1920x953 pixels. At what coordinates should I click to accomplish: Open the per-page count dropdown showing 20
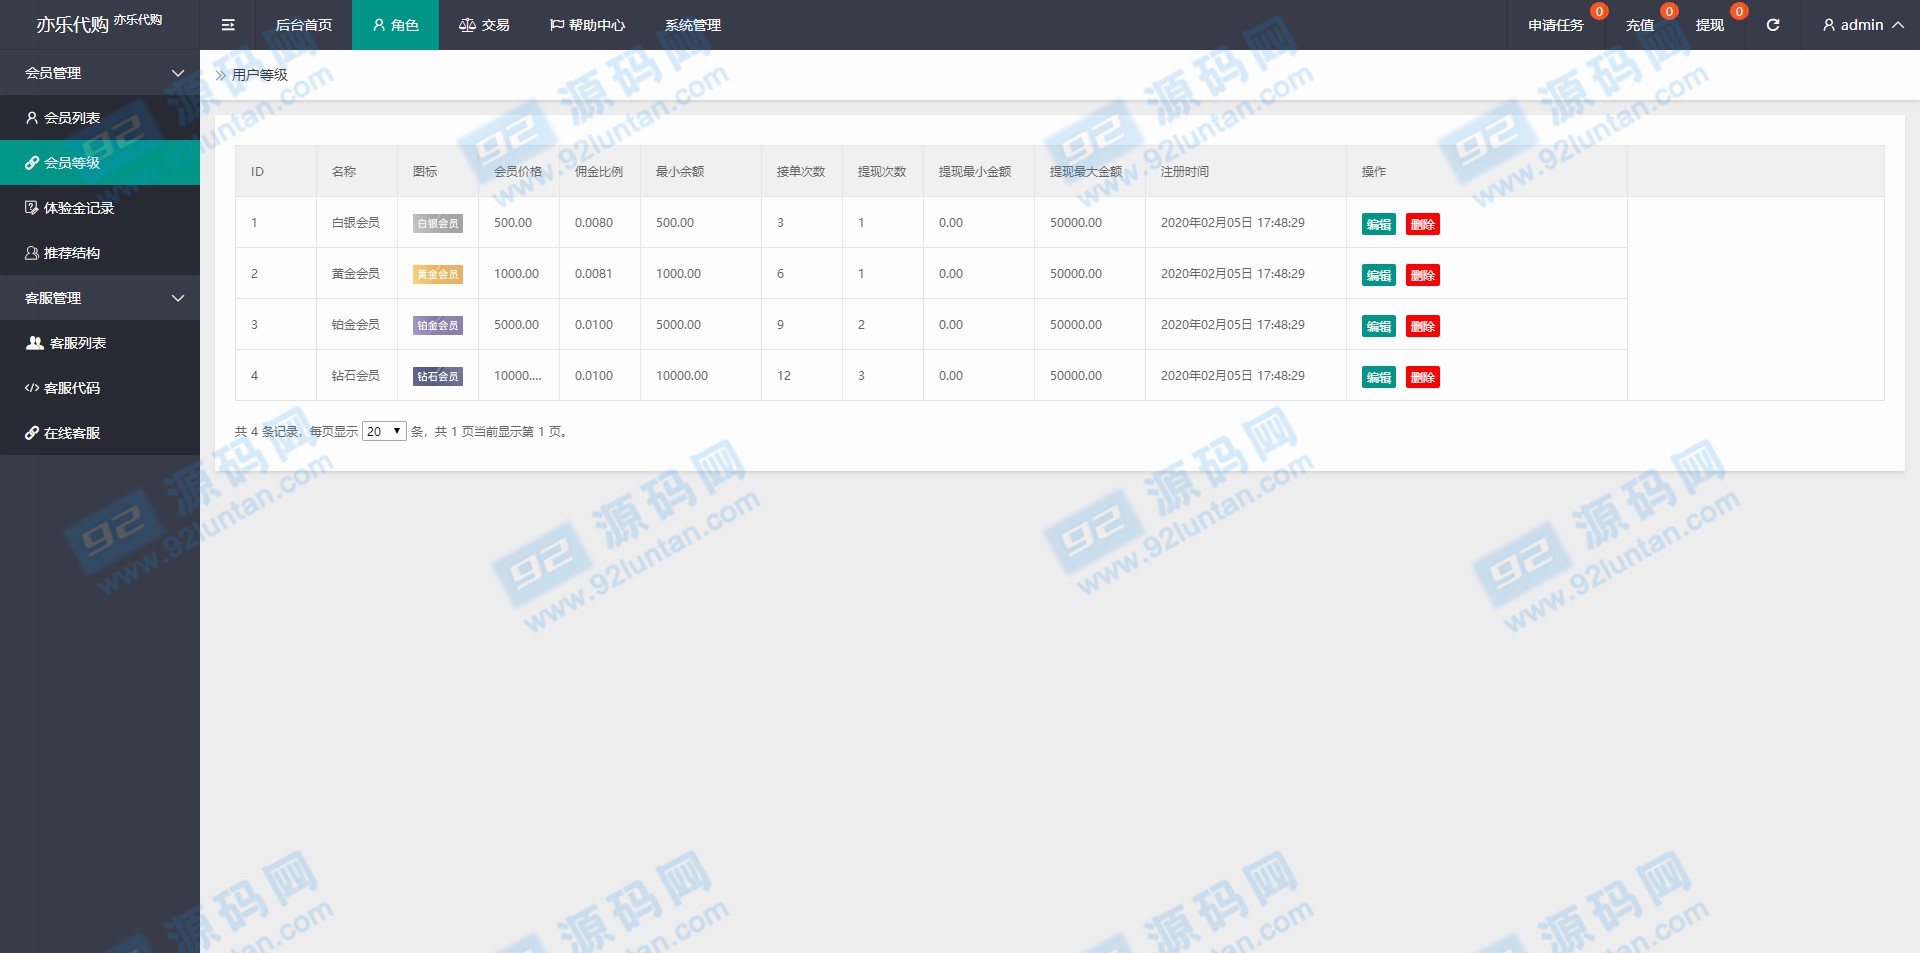[x=384, y=432]
